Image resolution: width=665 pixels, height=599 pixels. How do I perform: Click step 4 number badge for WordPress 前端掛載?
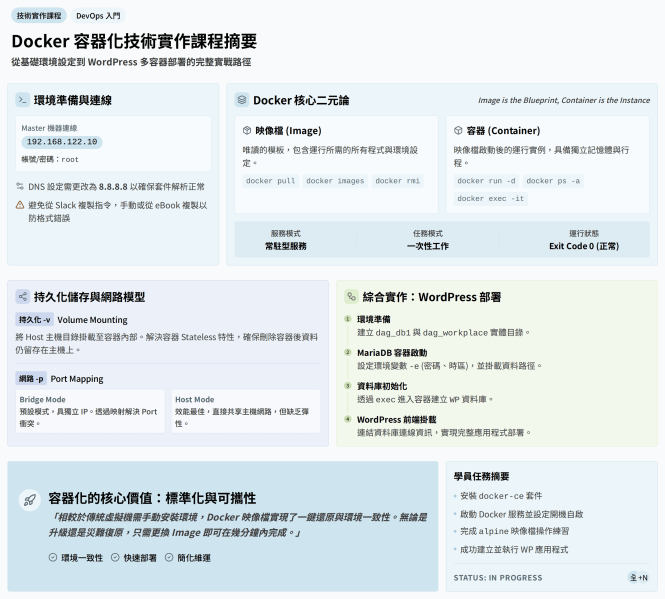point(348,420)
